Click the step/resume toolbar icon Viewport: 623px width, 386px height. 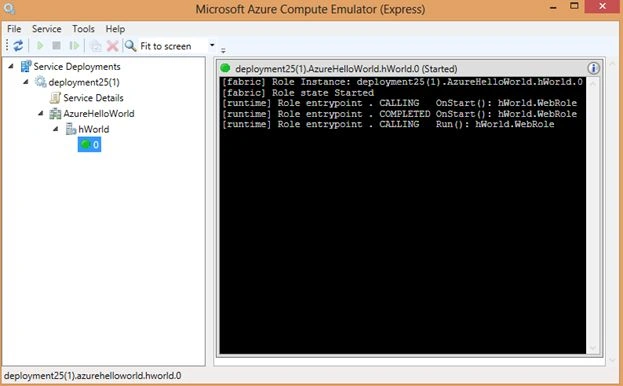74,46
